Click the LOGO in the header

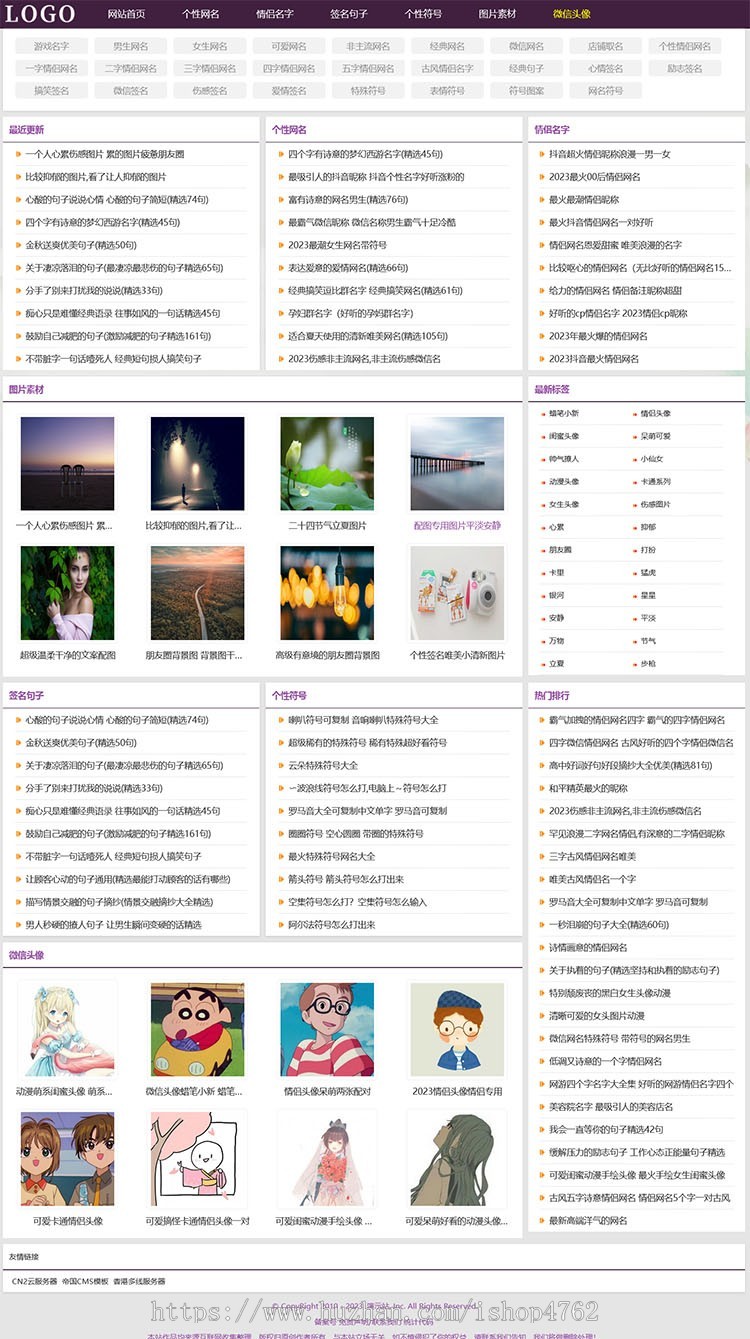(40, 13)
